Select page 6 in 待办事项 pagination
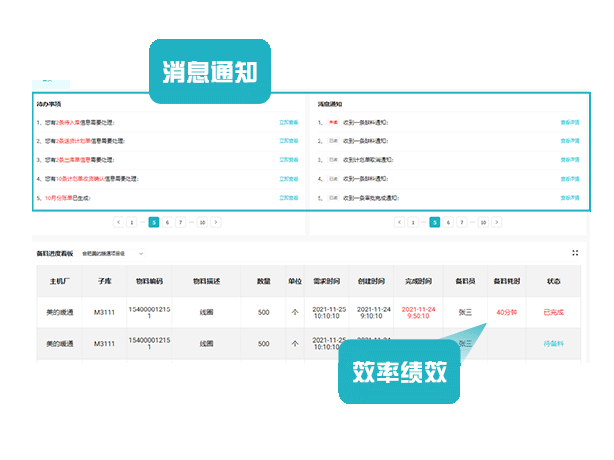614x460 pixels. (167, 222)
